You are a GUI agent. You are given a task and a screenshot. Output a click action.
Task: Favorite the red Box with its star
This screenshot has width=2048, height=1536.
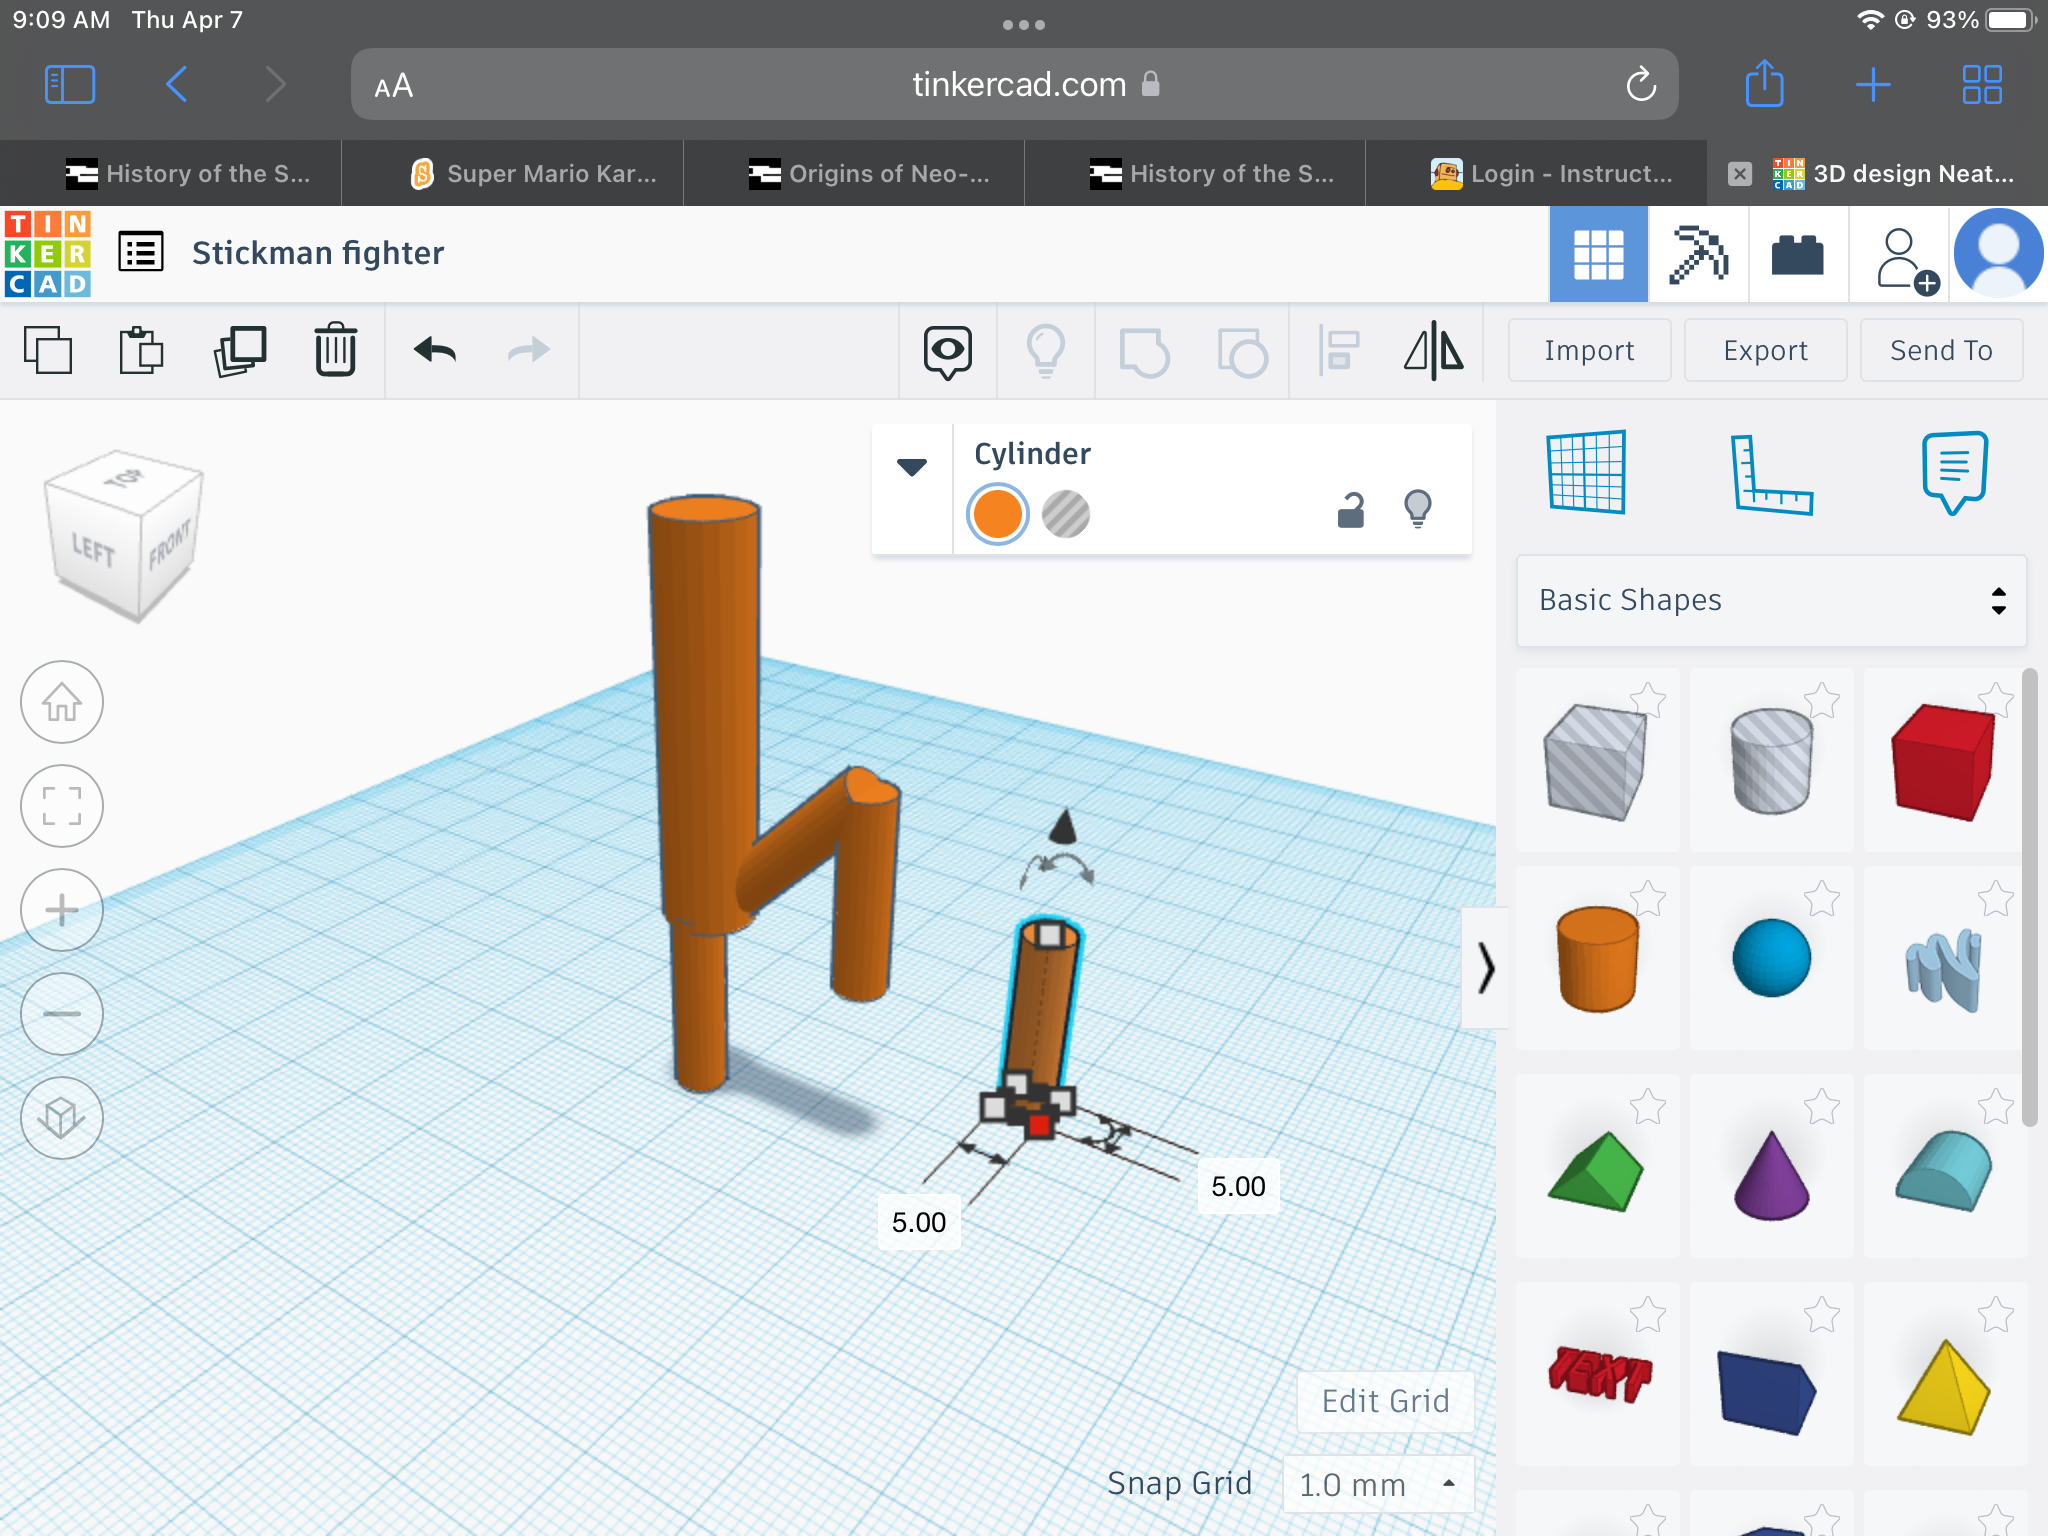click(x=1995, y=700)
